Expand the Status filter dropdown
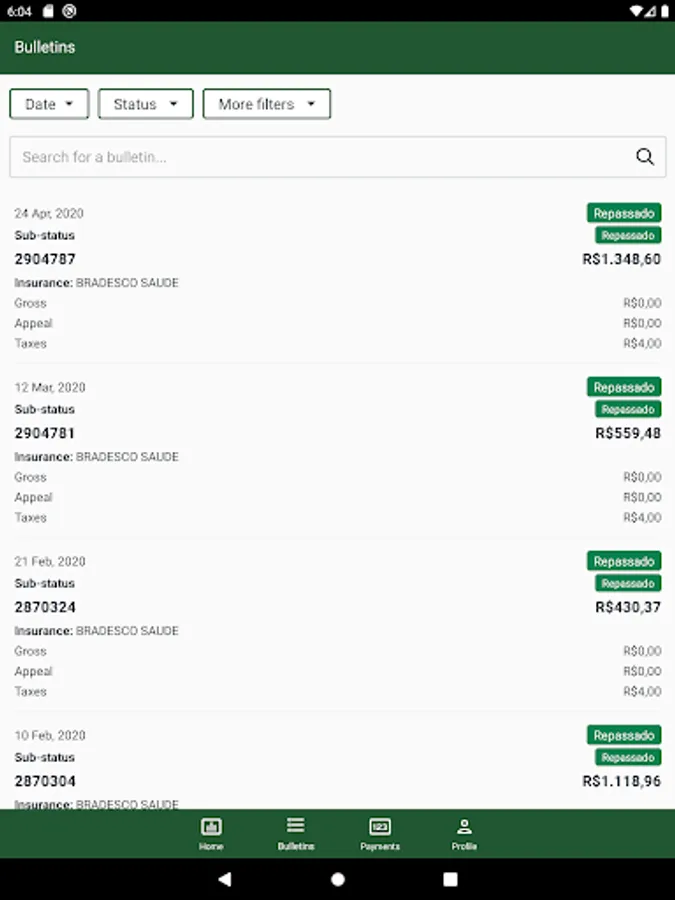 (146, 104)
